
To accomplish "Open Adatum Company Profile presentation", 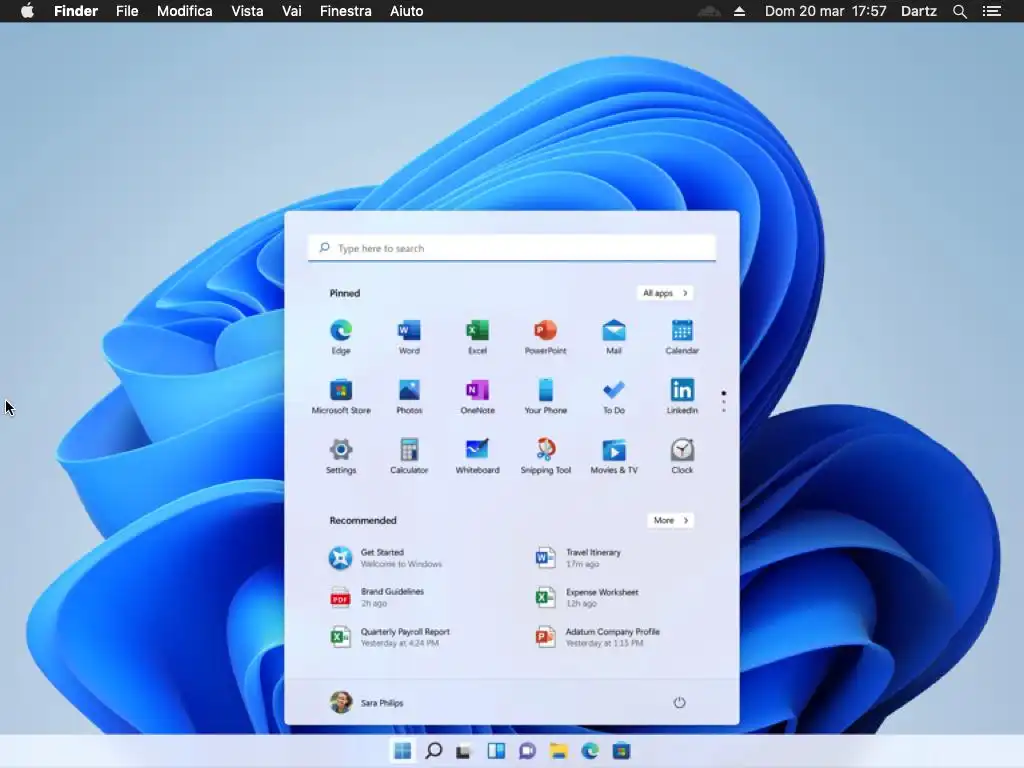I will click(x=598, y=637).
